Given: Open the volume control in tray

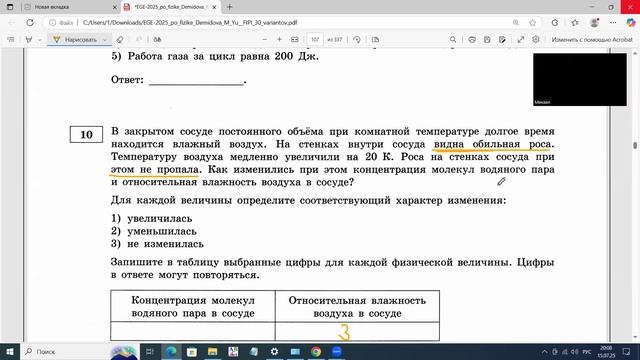Looking at the screenshot, I should 574,351.
